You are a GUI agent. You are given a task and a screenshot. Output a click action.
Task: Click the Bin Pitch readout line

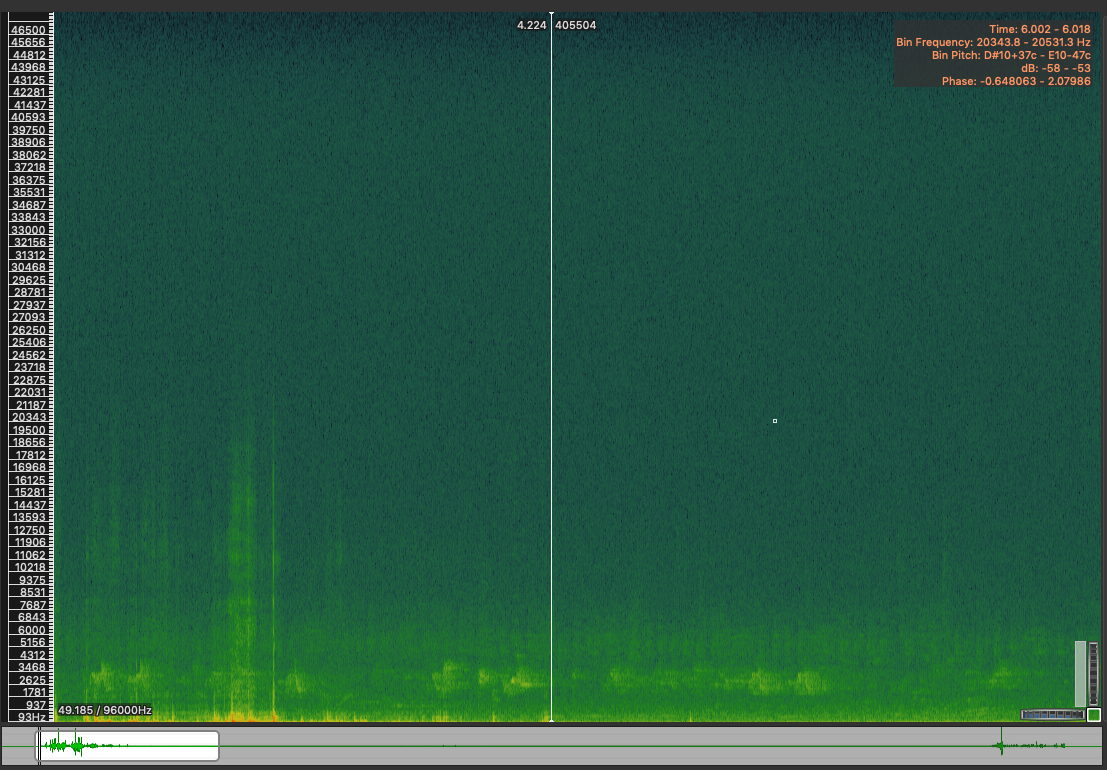(x=1011, y=55)
